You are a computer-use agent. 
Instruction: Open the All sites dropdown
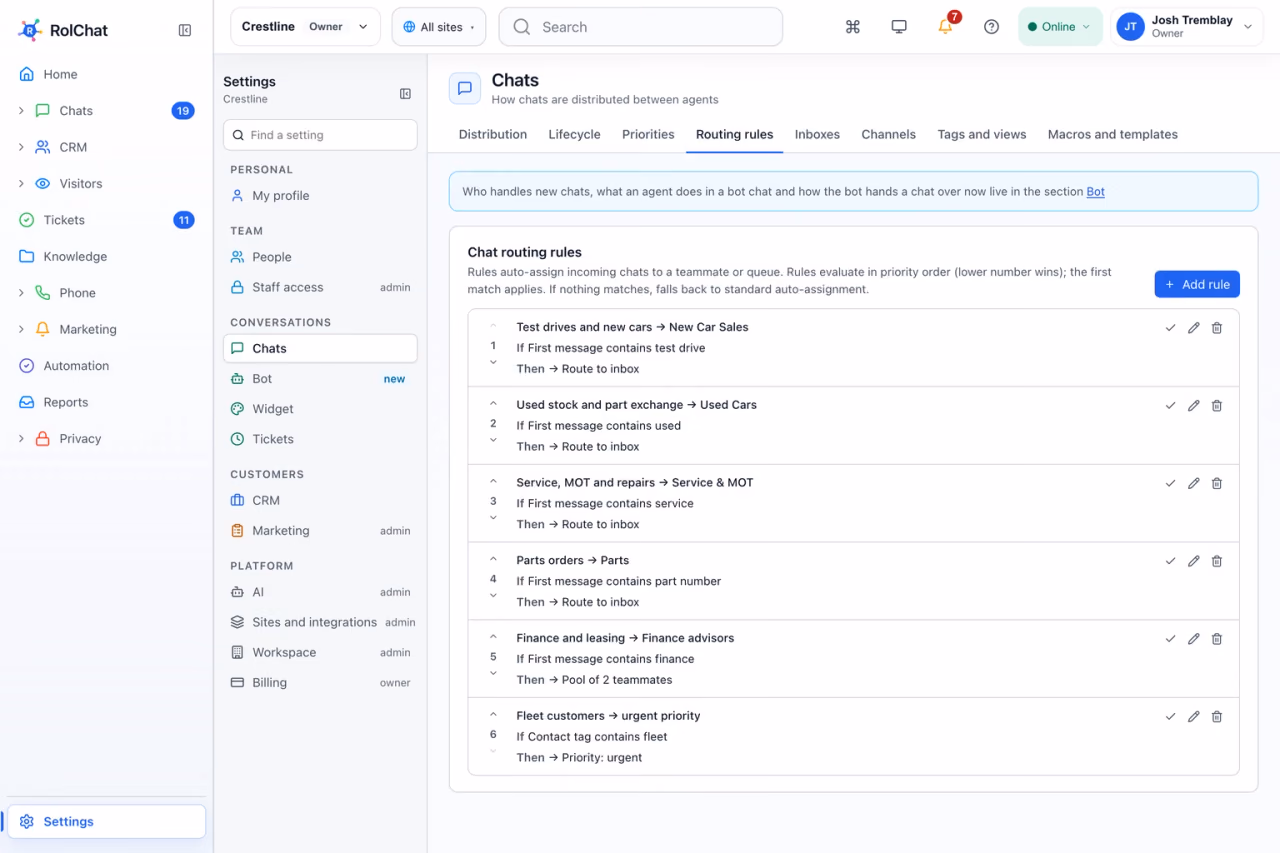tap(439, 27)
